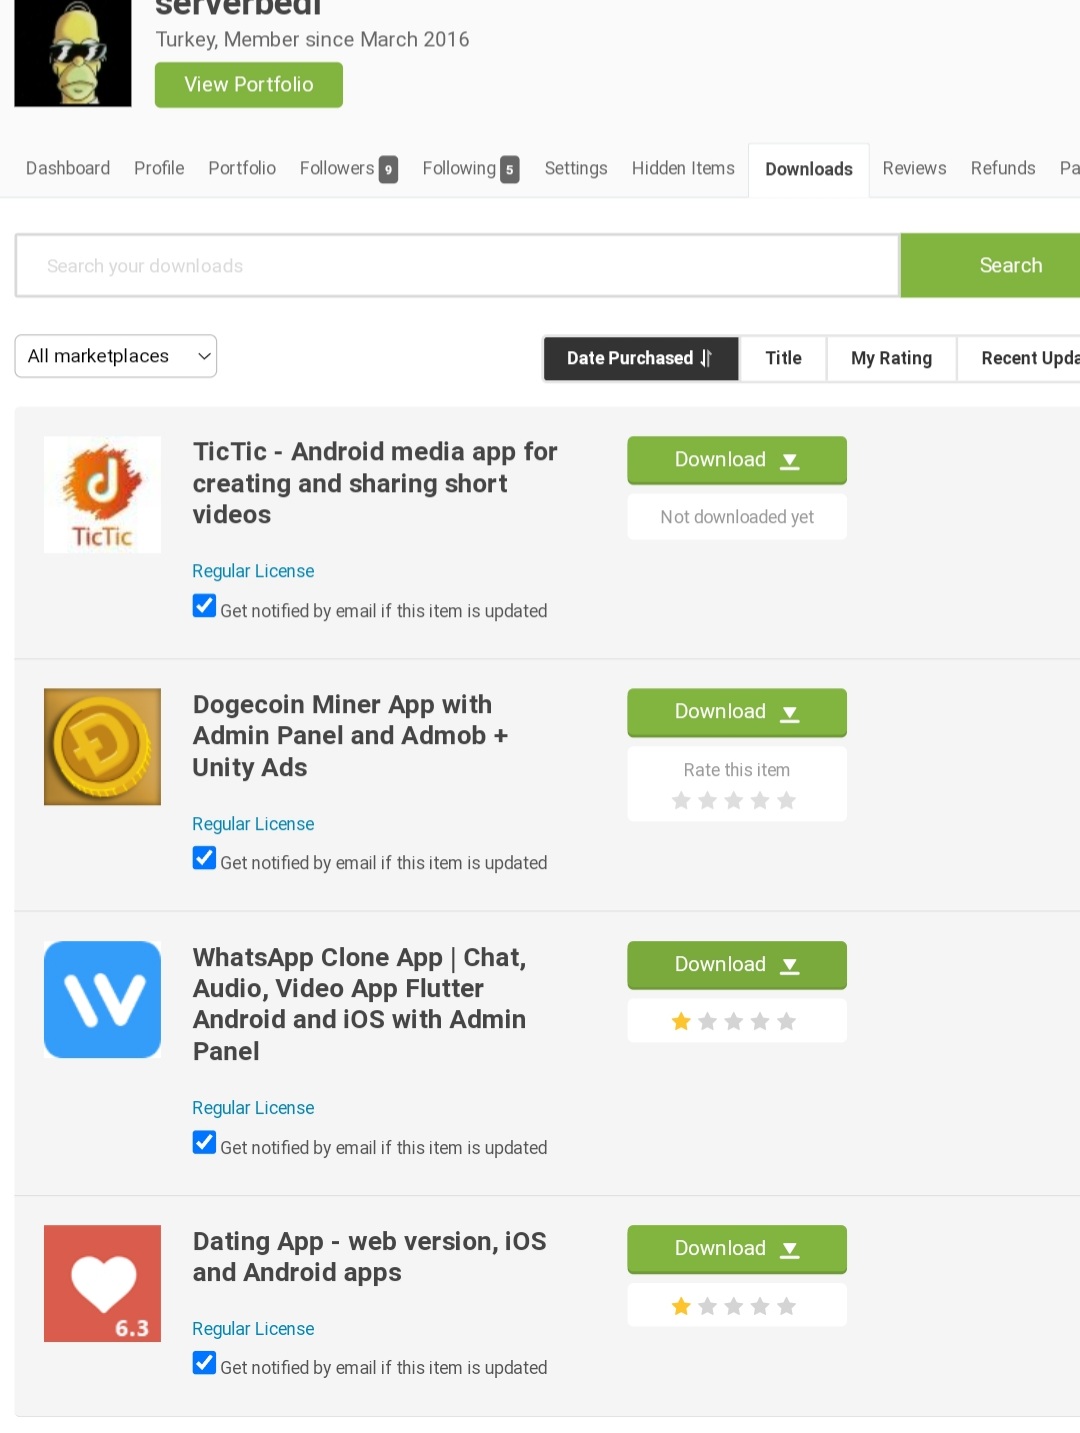Click the View Portfolio button
The width and height of the screenshot is (1080, 1433).
point(249,85)
